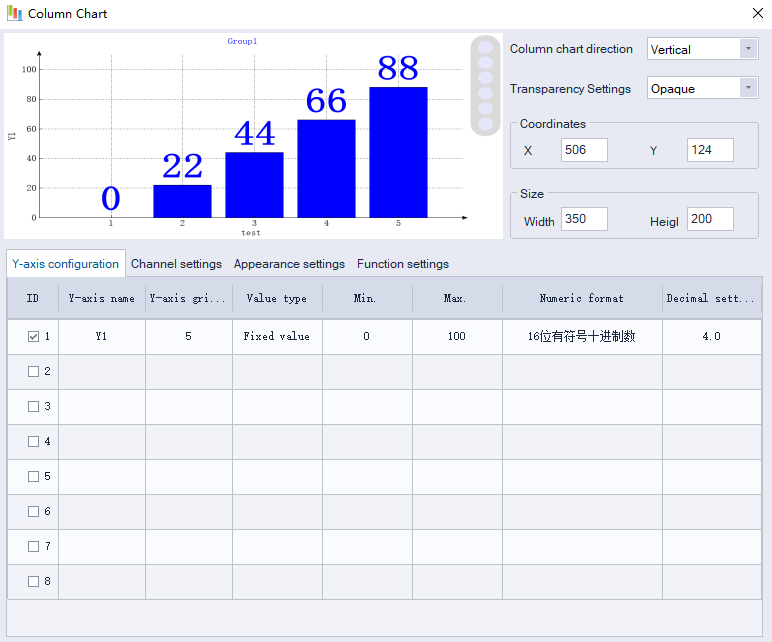Click the Min. column header
The image size is (772, 642).
click(367, 298)
